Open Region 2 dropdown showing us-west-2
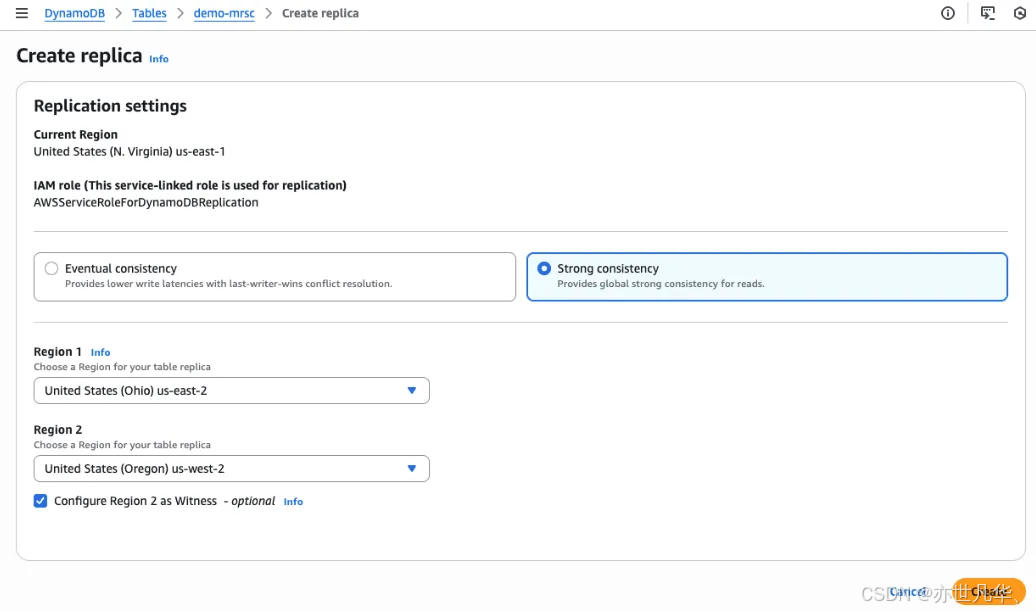Image resolution: width=1036 pixels, height=612 pixels. click(x=231, y=469)
